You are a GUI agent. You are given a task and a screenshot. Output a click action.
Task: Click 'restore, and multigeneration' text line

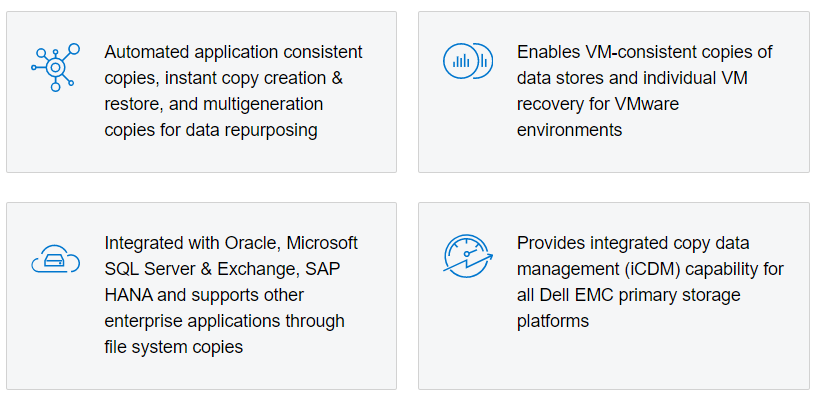tap(214, 104)
